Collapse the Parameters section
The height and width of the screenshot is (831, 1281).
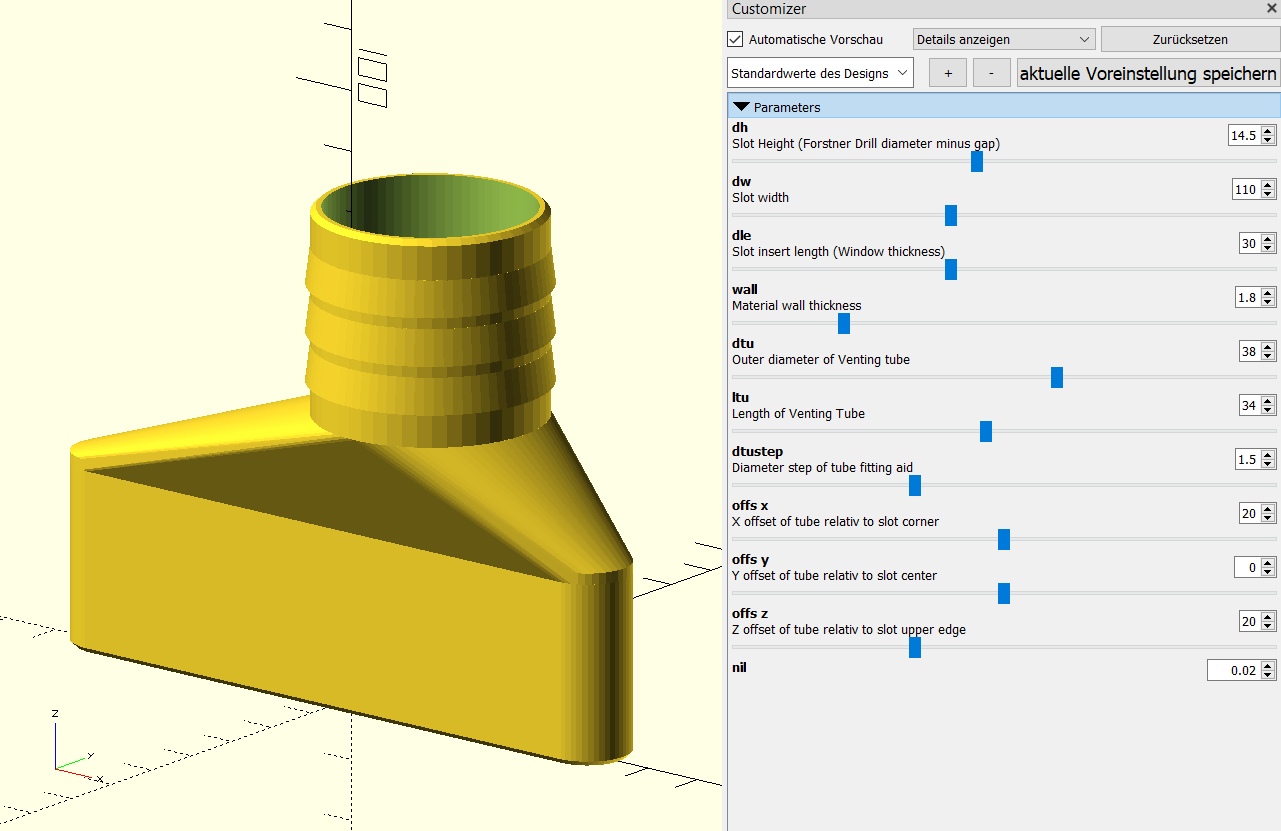pos(741,104)
